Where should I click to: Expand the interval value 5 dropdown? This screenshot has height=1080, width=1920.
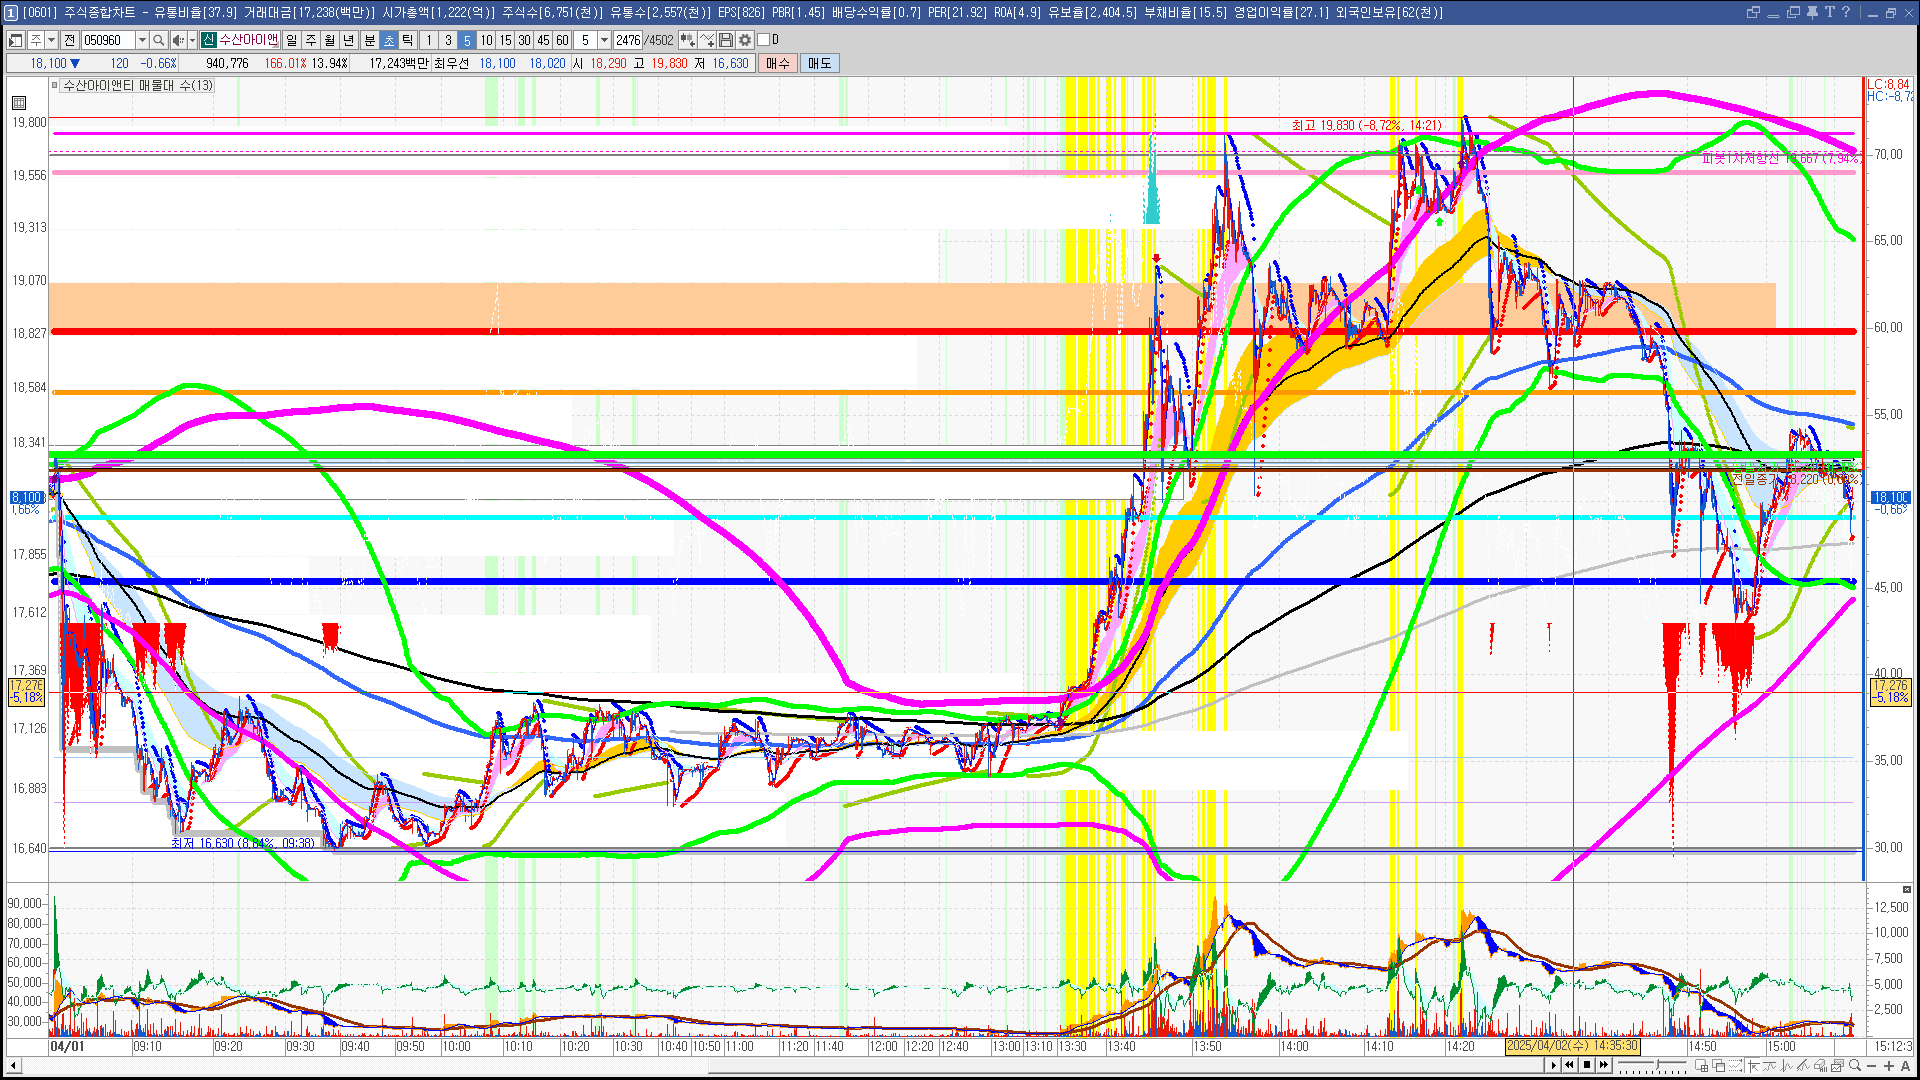[x=604, y=40]
